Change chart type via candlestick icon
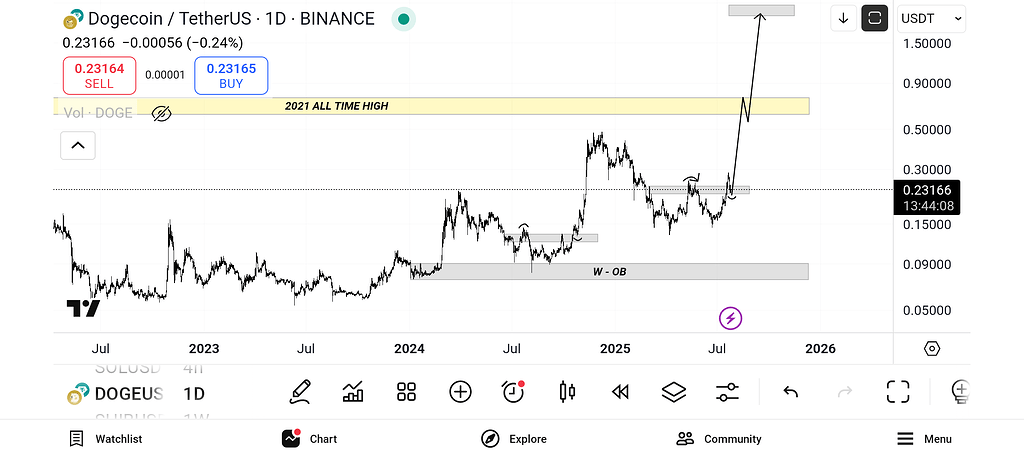 click(x=568, y=392)
